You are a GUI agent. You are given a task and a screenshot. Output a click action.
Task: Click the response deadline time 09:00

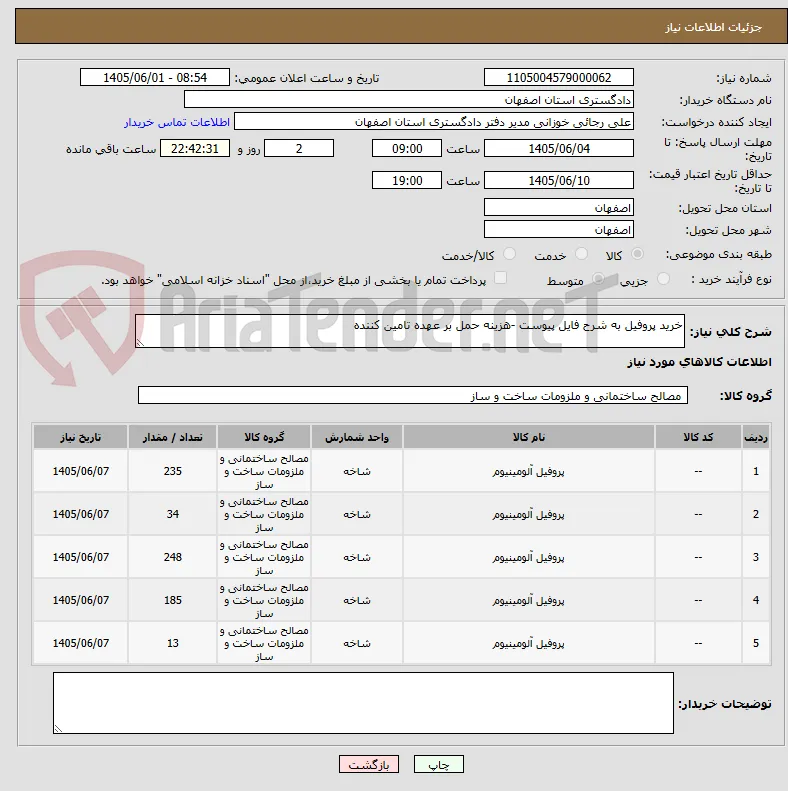407,148
